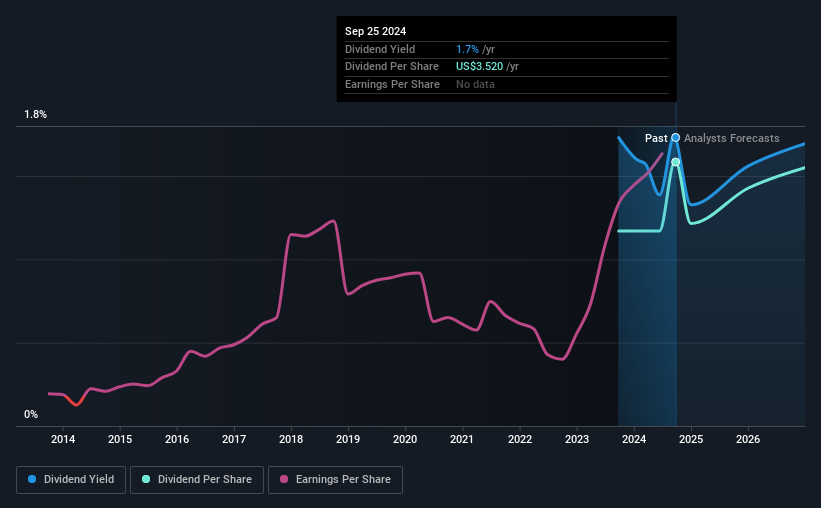Click the 2024 x-axis label

[x=634, y=439]
